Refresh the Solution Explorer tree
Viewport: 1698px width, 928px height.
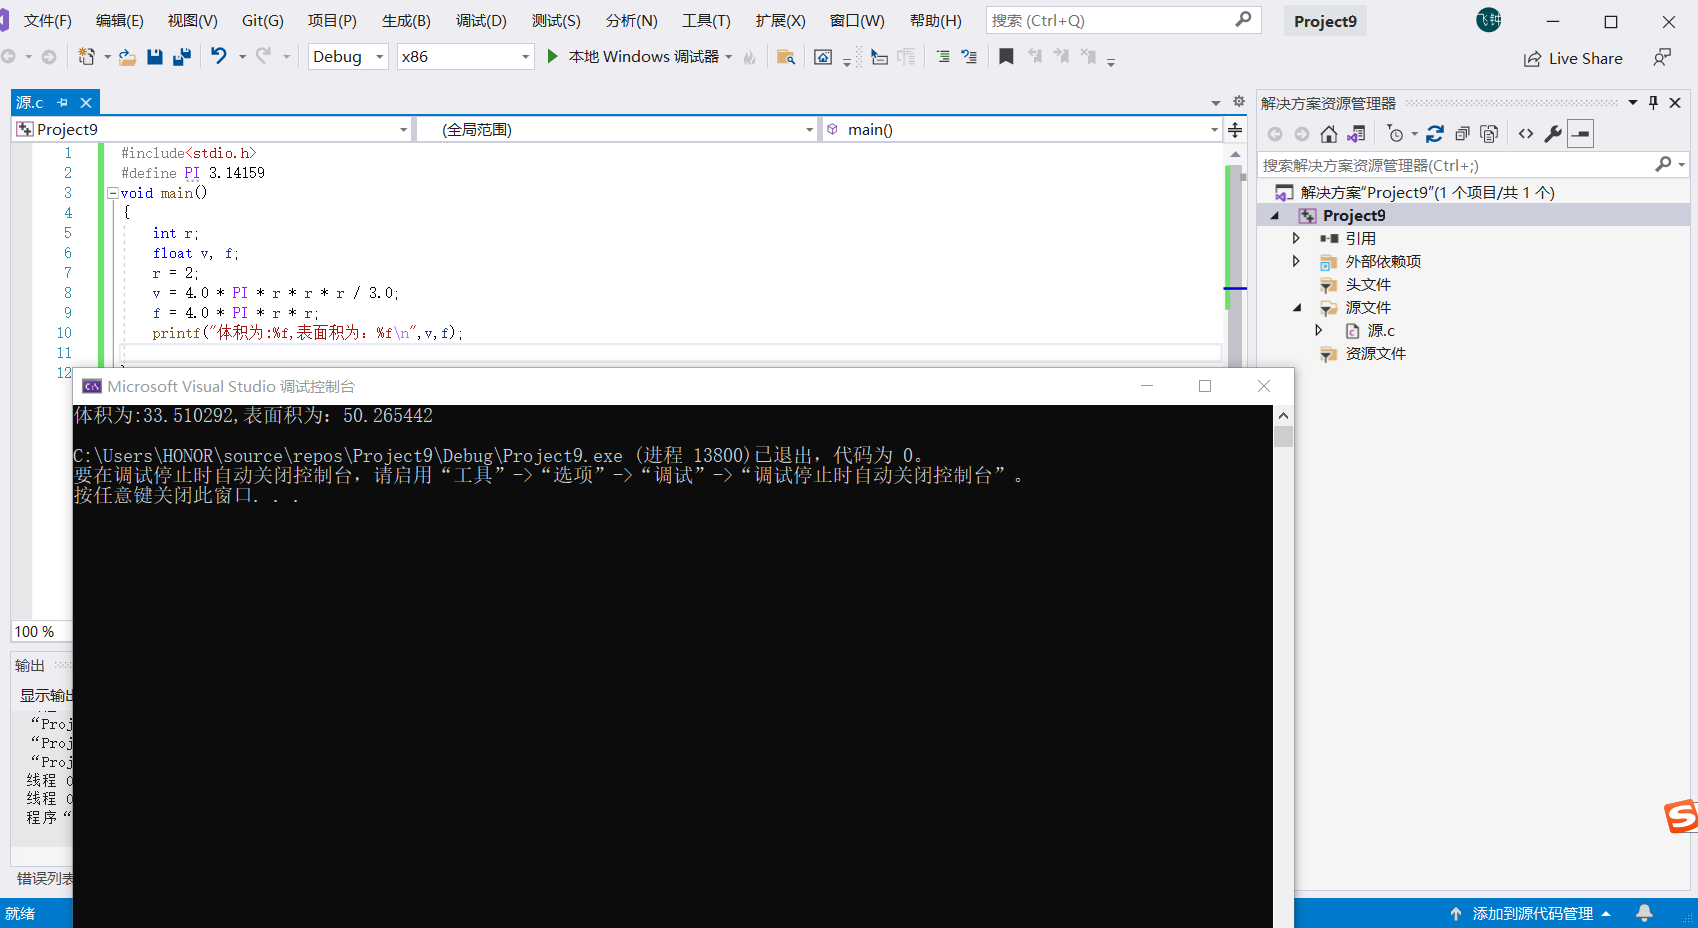(x=1435, y=134)
